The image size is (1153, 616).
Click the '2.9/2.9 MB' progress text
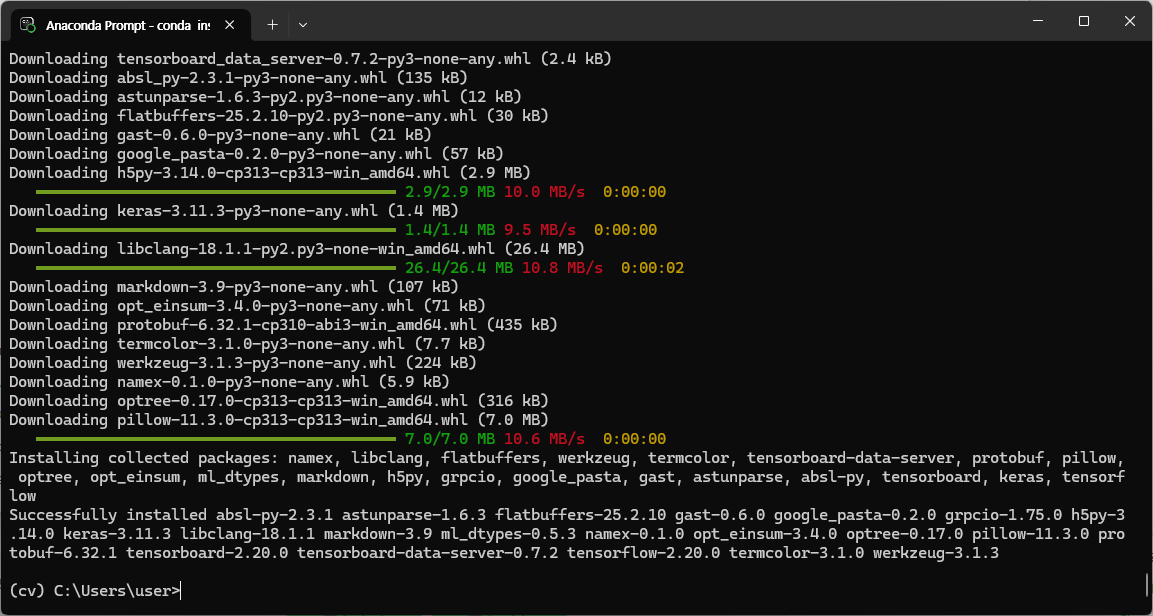tap(450, 193)
